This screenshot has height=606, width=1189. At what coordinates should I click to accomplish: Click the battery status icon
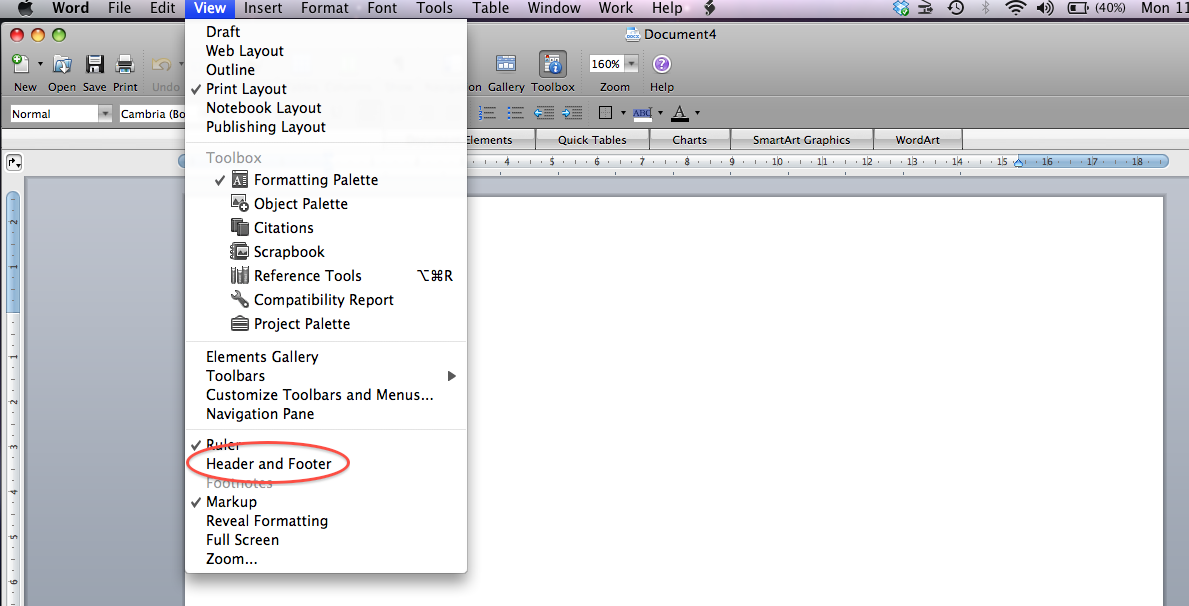(1078, 8)
